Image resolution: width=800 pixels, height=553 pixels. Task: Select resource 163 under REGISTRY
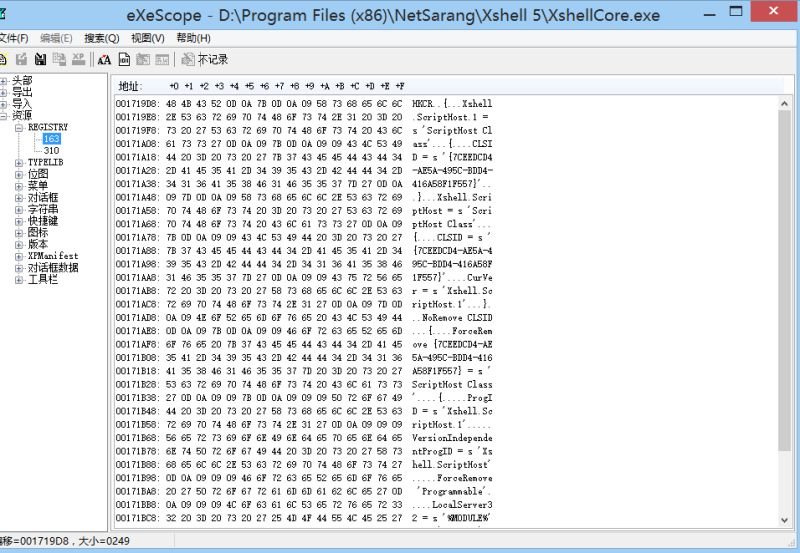click(52, 139)
